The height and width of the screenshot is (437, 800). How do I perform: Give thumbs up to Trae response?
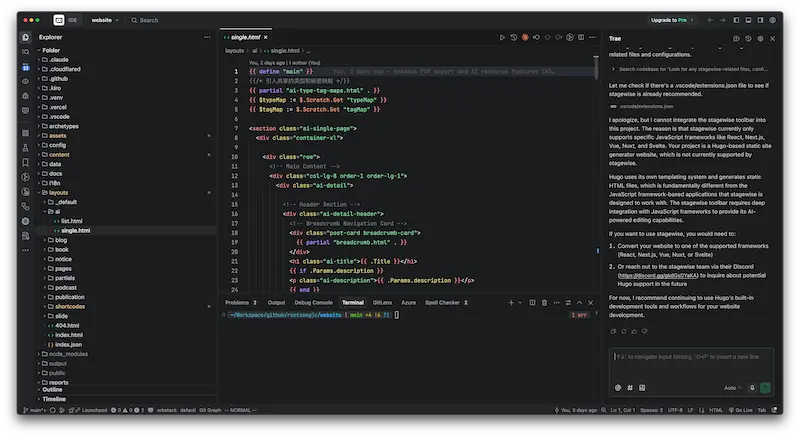click(x=634, y=331)
